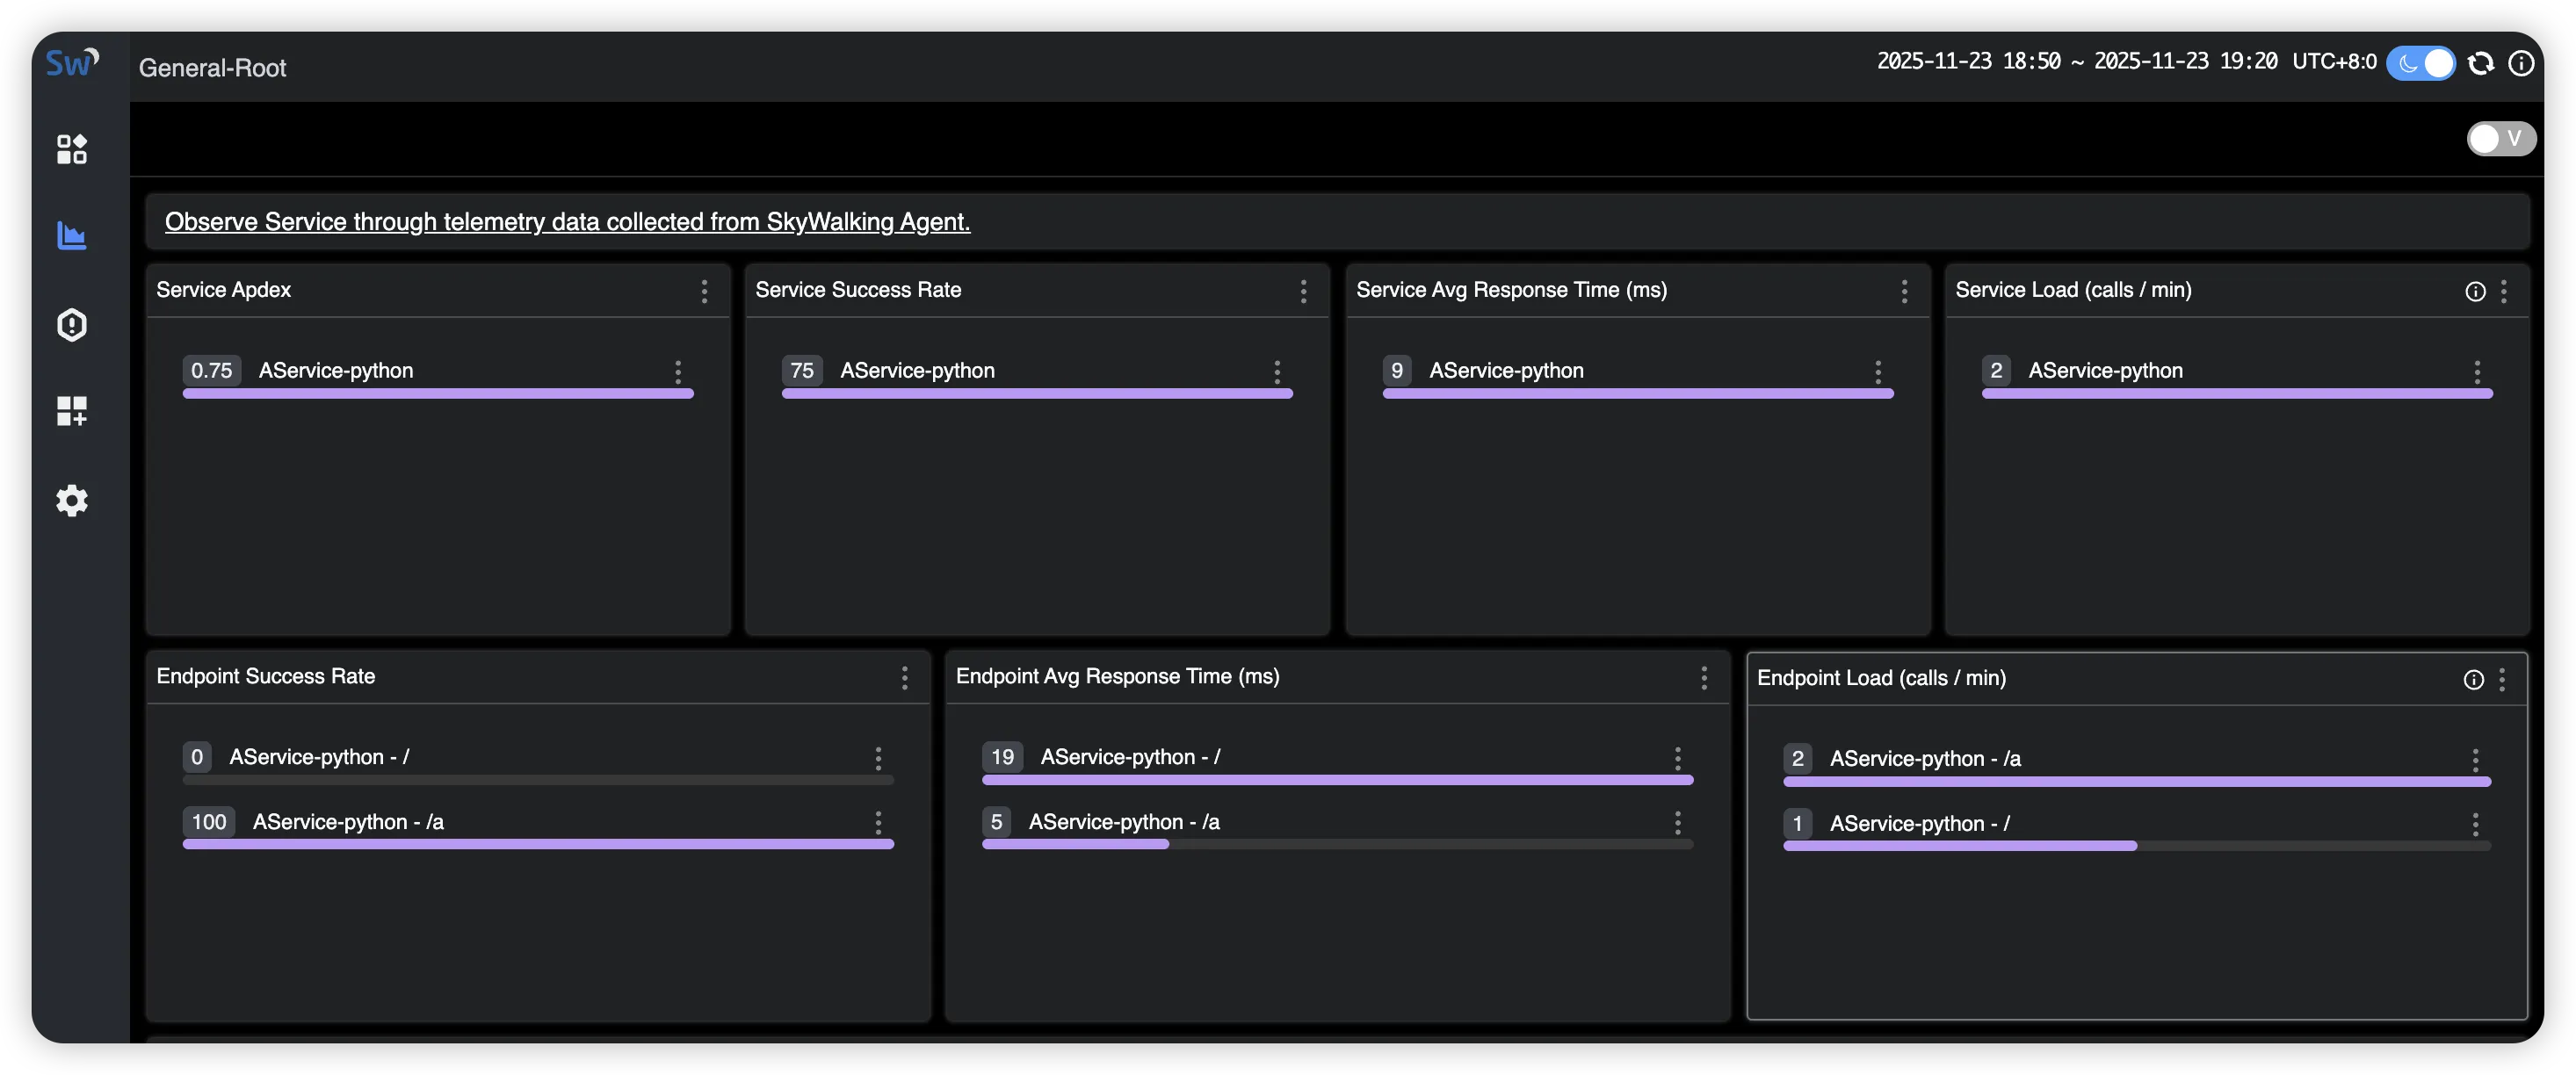Open options for AService-python - /a success row

(x=878, y=822)
